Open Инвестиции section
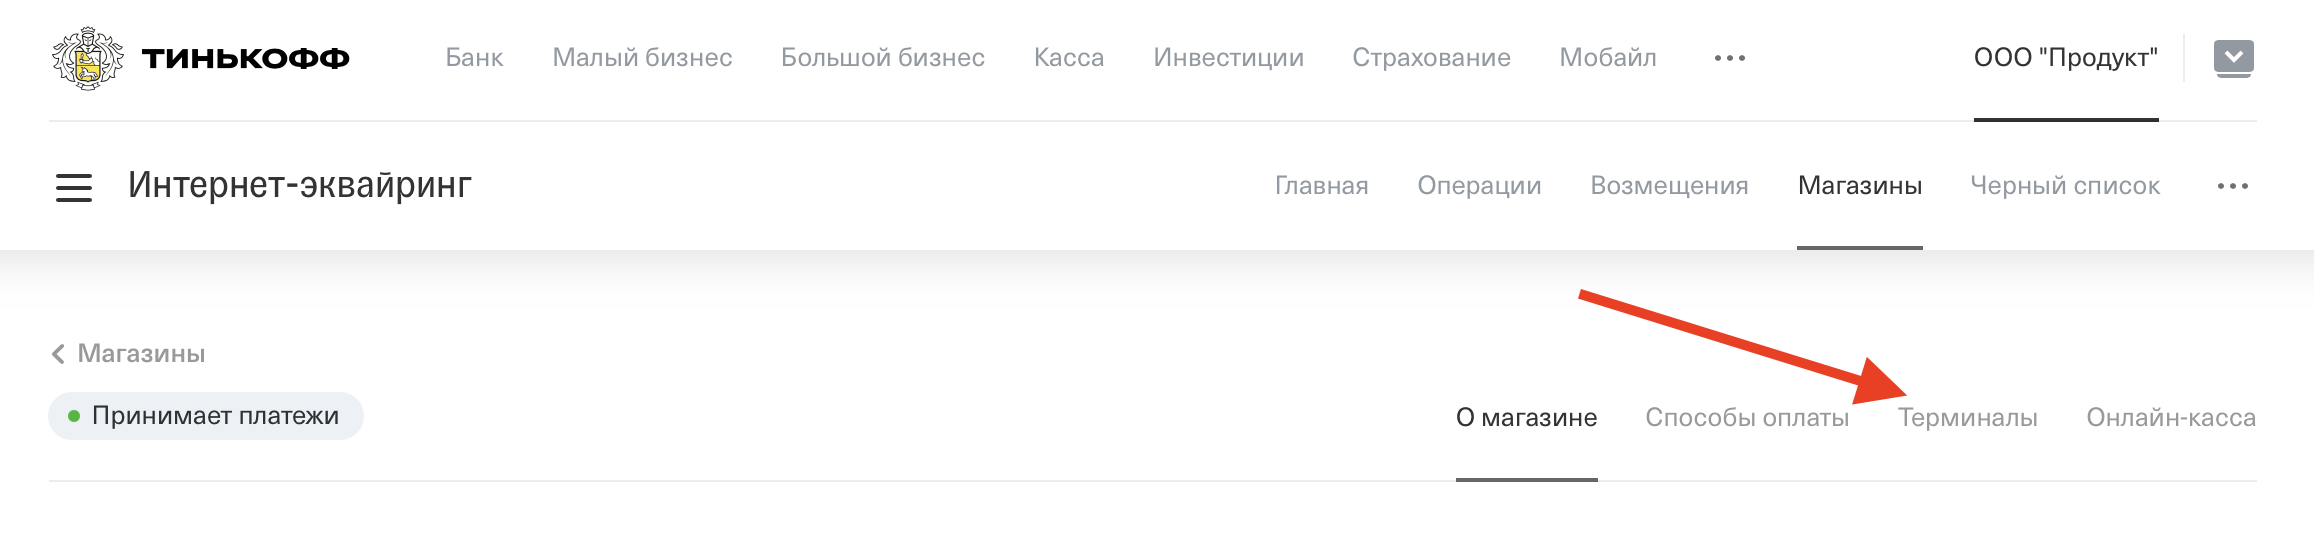Screen dimensions: 2314x536 coord(1228,58)
